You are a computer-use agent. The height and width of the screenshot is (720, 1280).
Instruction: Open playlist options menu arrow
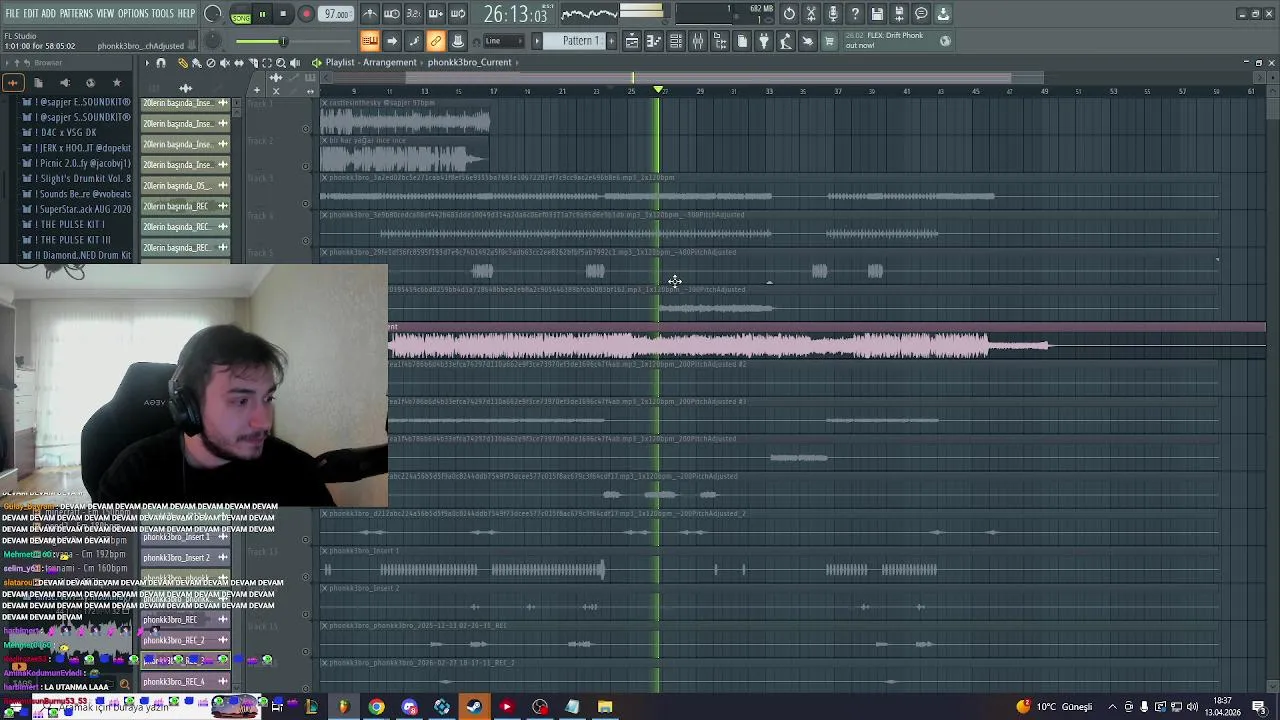click(147, 63)
